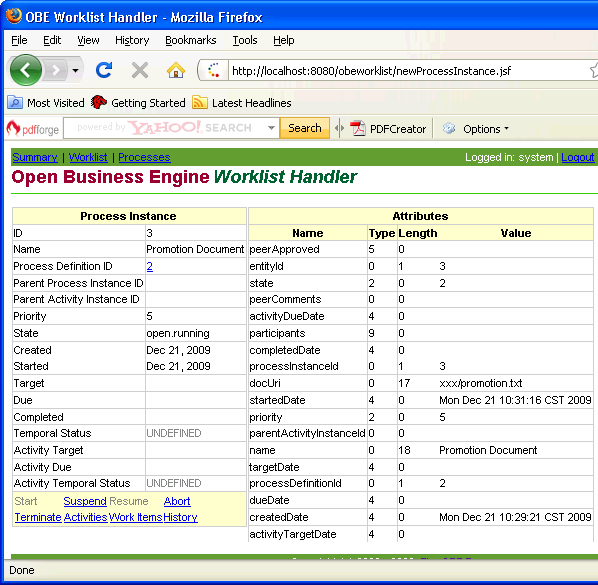
Task: Click the Firefox icon in title bar
Action: click(14, 16)
